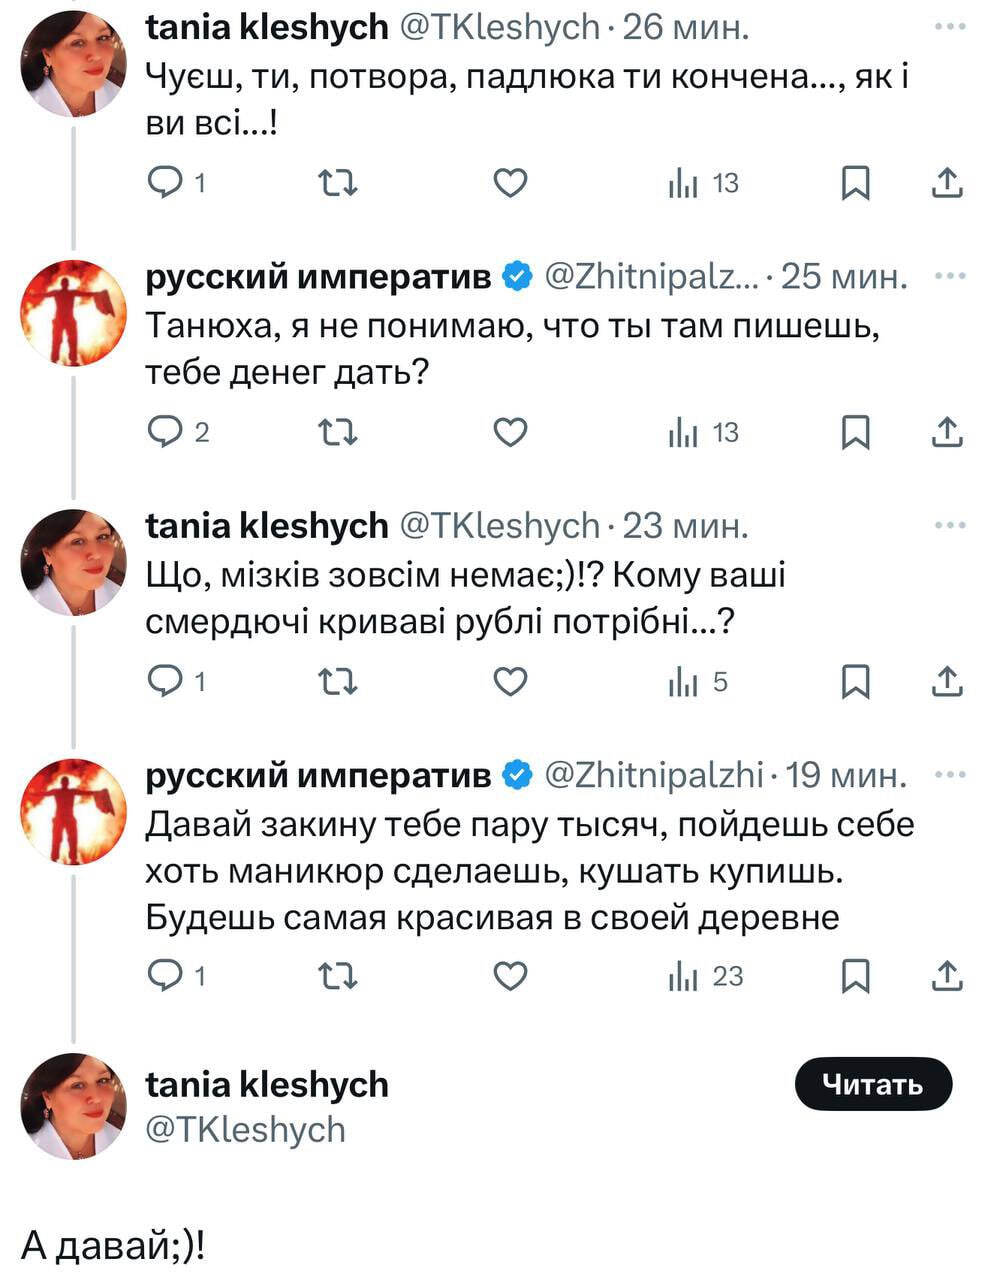Reply to the tweet posted 26 мин. ago
Viewport: 991px width, 1280px height.
tap(163, 183)
